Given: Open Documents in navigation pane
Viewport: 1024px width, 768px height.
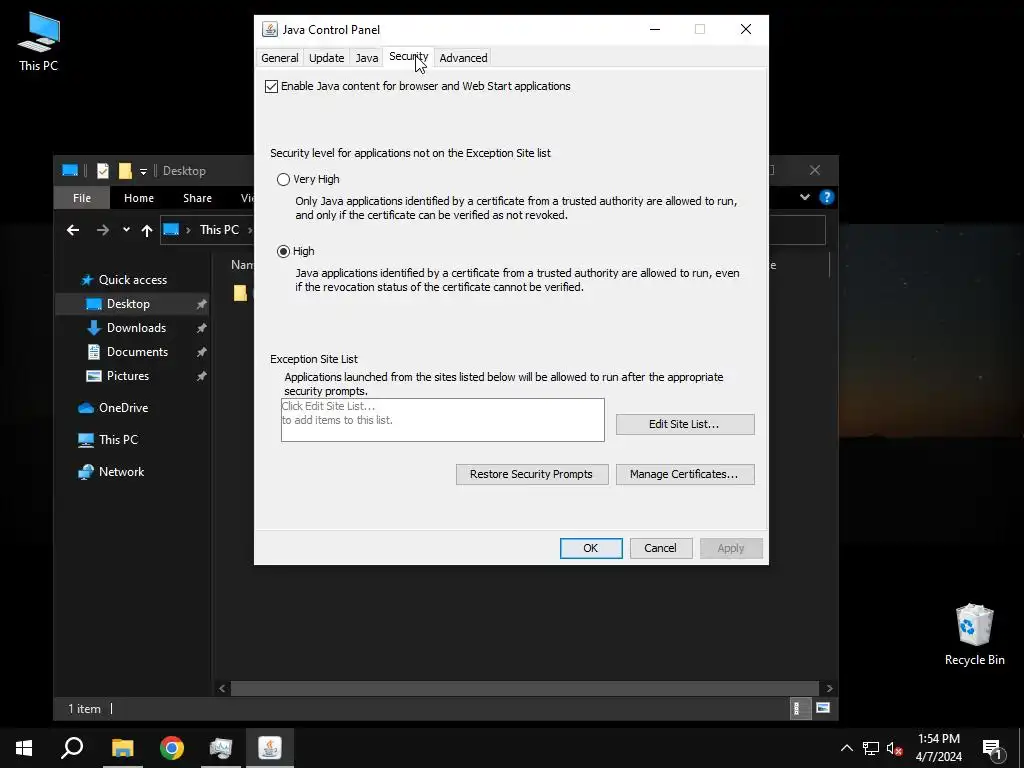Looking at the screenshot, I should pos(137,352).
